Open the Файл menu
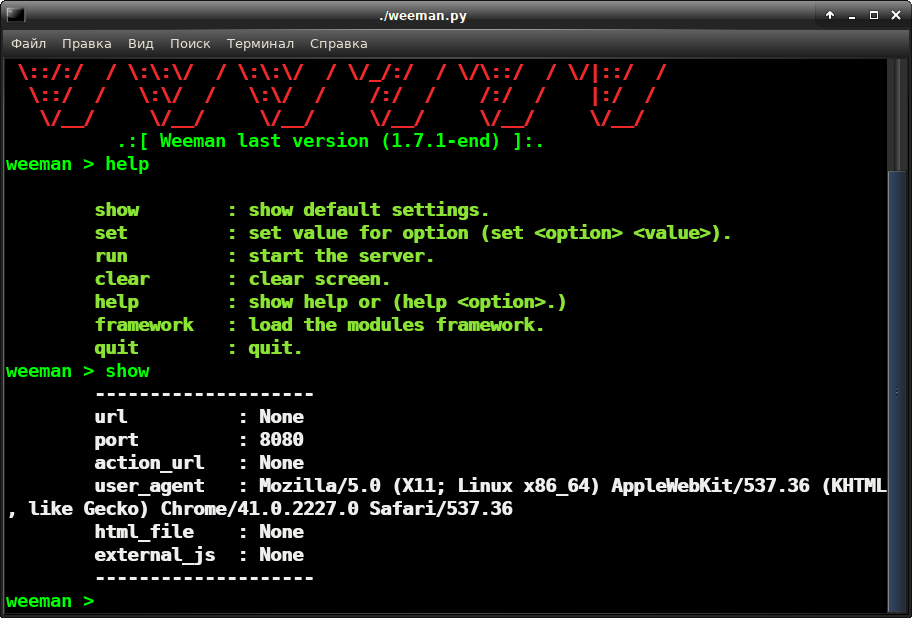This screenshot has height=618, width=912. tap(29, 43)
